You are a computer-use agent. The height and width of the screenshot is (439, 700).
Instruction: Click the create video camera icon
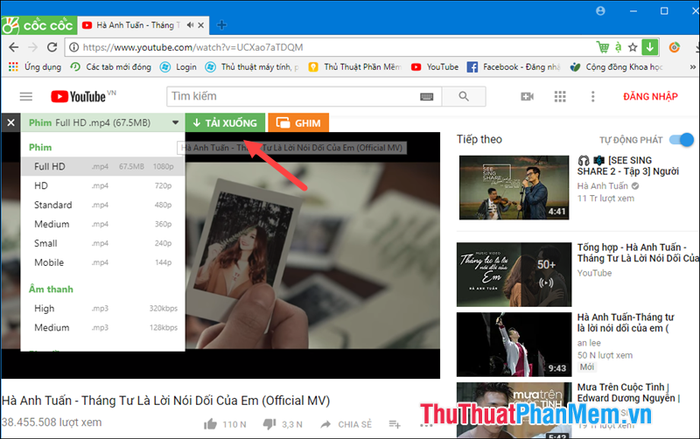click(x=527, y=96)
